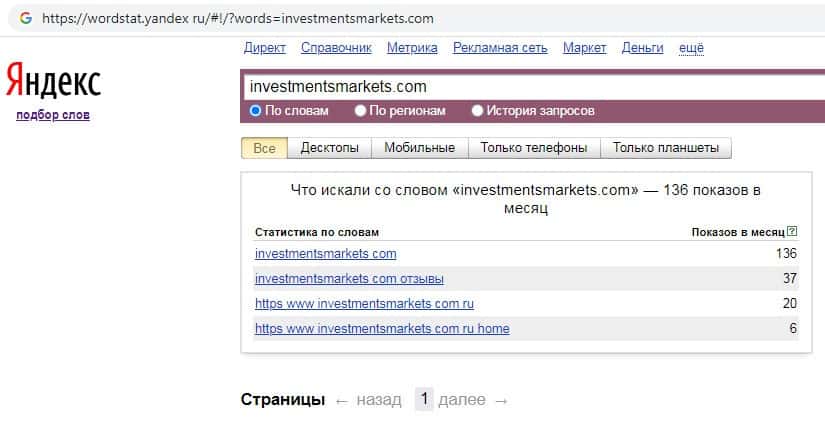Viewport: 825px width, 425px height.
Task: Click the далее next page link
Action: [462, 400]
